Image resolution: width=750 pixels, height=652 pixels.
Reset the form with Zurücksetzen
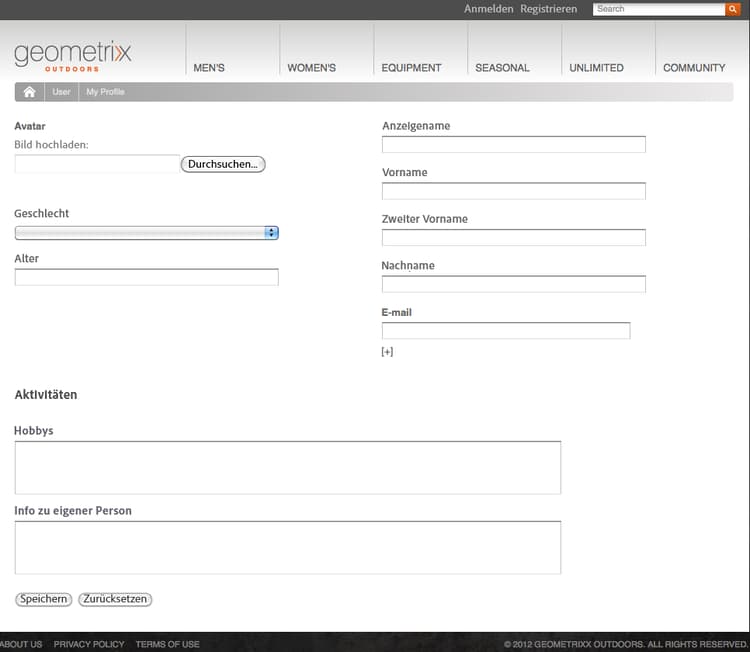coord(115,599)
